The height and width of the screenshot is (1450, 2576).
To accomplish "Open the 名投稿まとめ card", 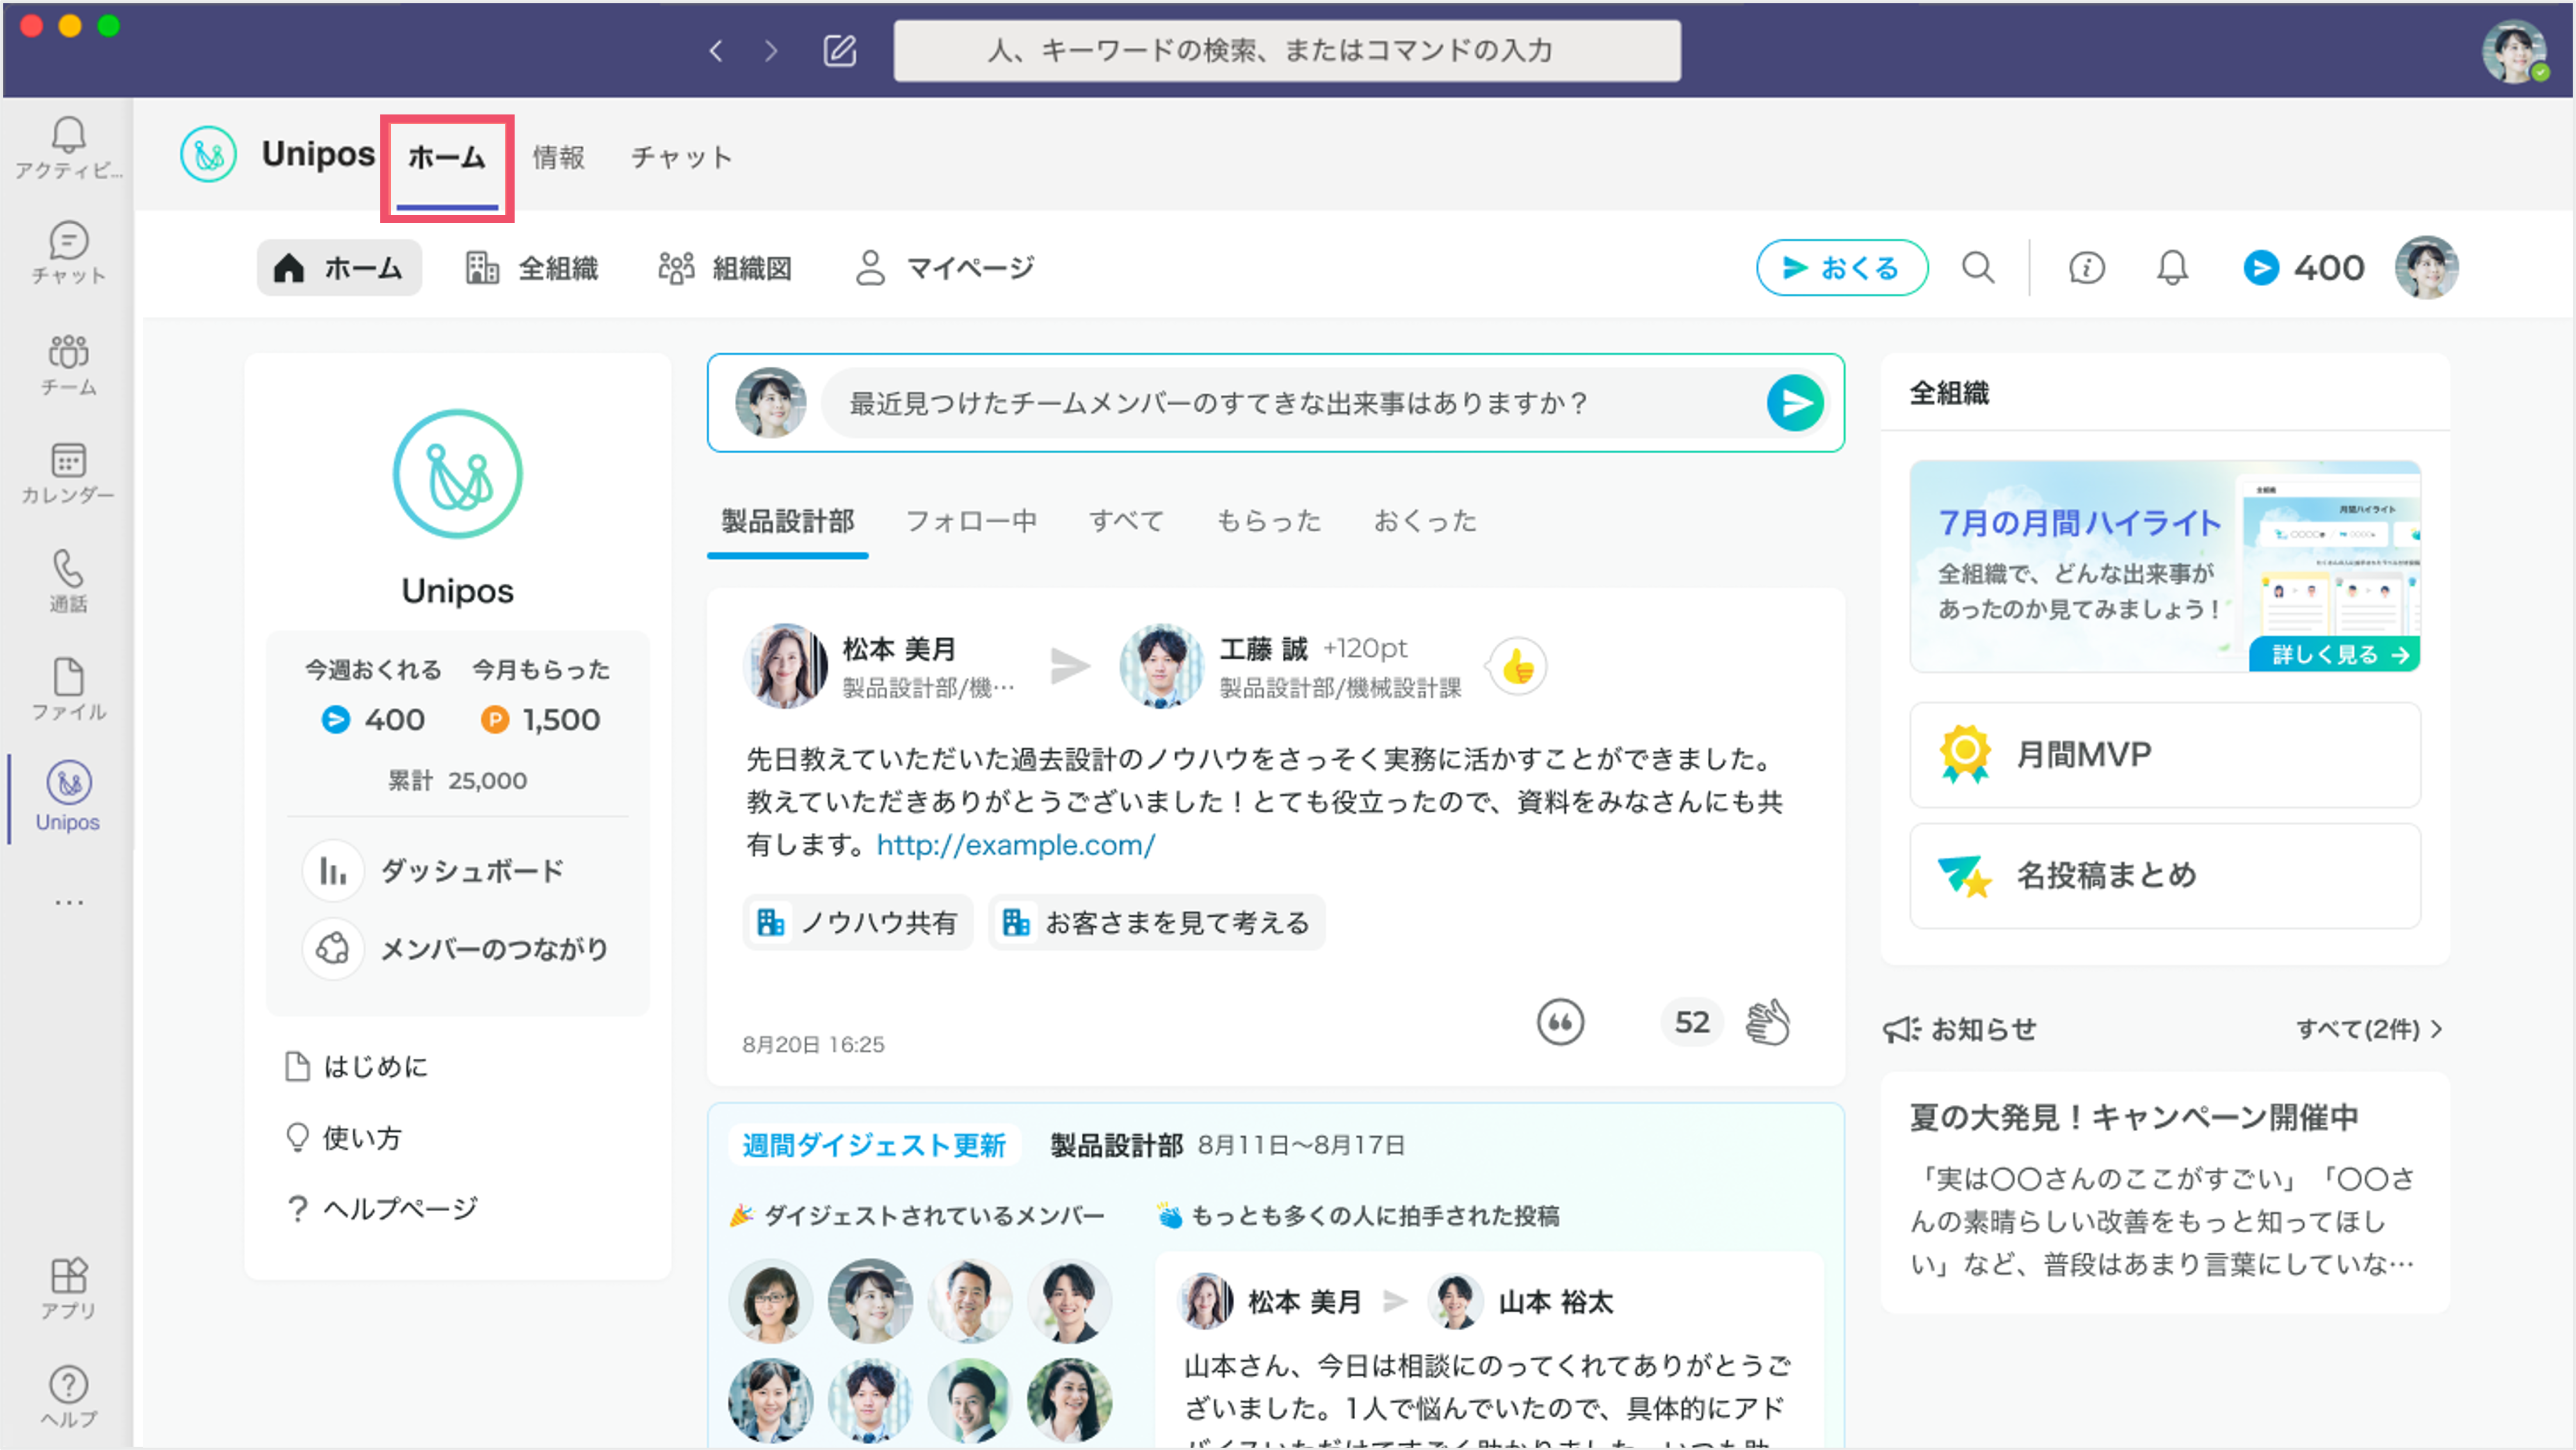I will [2165, 876].
